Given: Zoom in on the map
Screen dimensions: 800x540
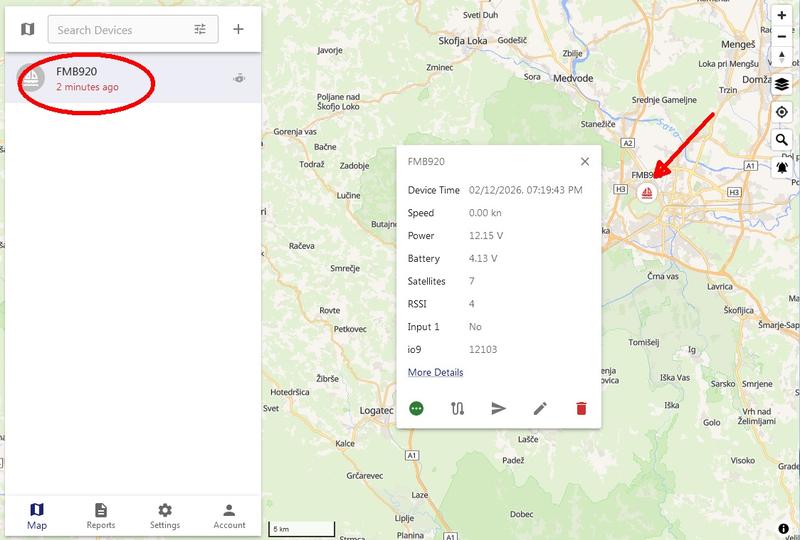Looking at the screenshot, I should click(x=782, y=15).
